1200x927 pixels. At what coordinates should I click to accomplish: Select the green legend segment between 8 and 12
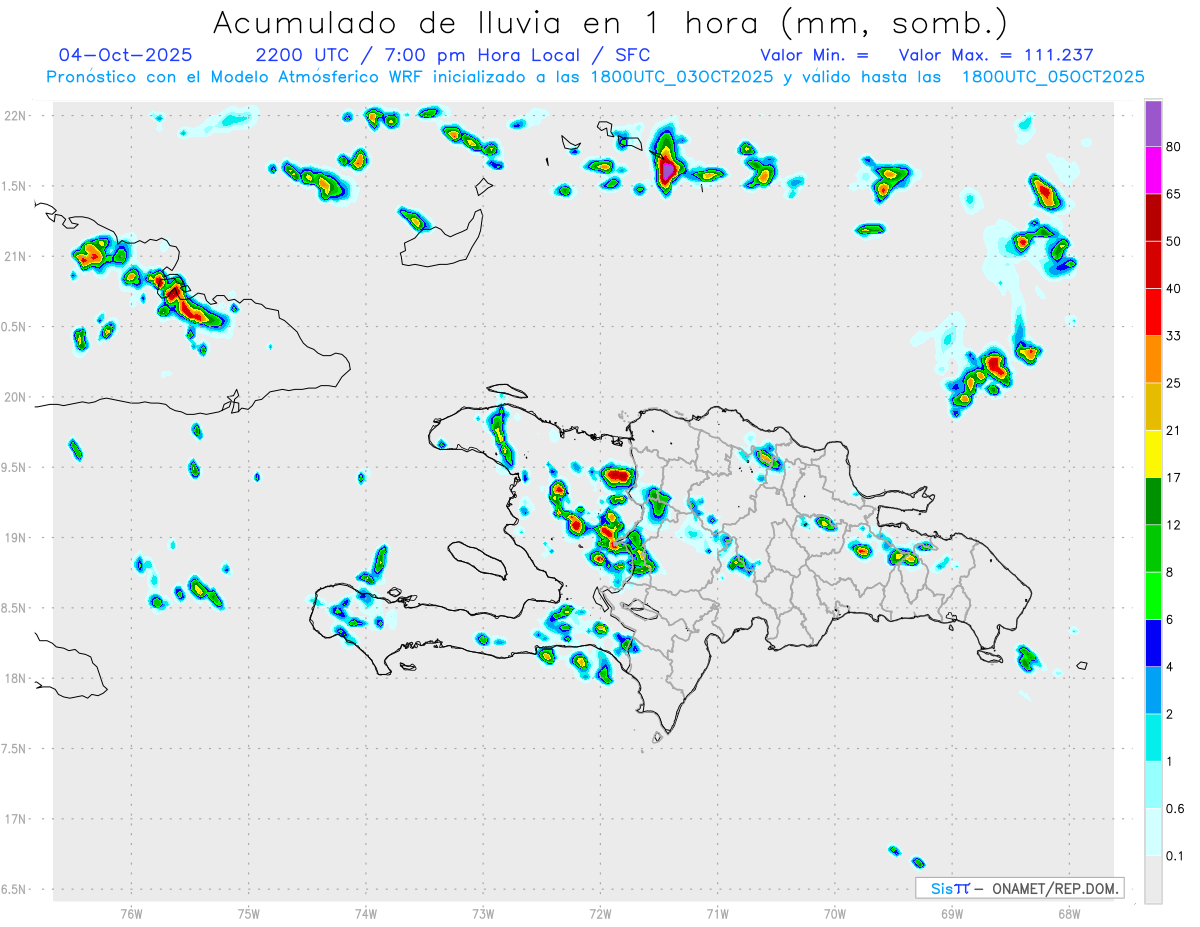tap(1153, 548)
